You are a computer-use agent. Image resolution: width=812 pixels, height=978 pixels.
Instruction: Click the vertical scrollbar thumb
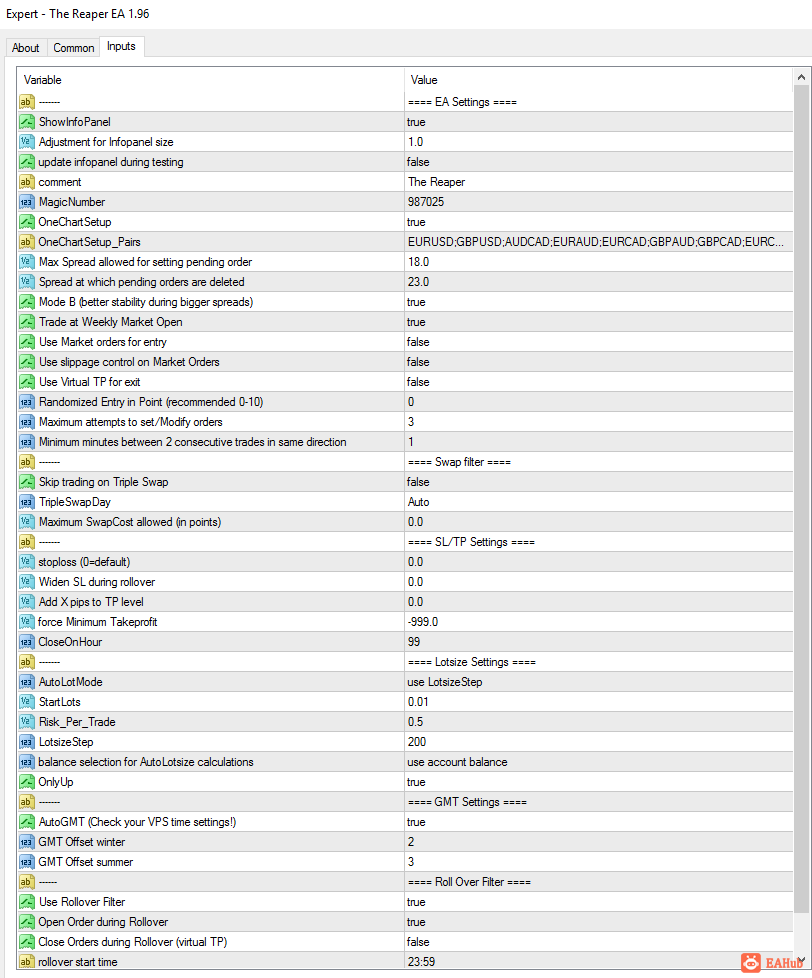point(801,499)
